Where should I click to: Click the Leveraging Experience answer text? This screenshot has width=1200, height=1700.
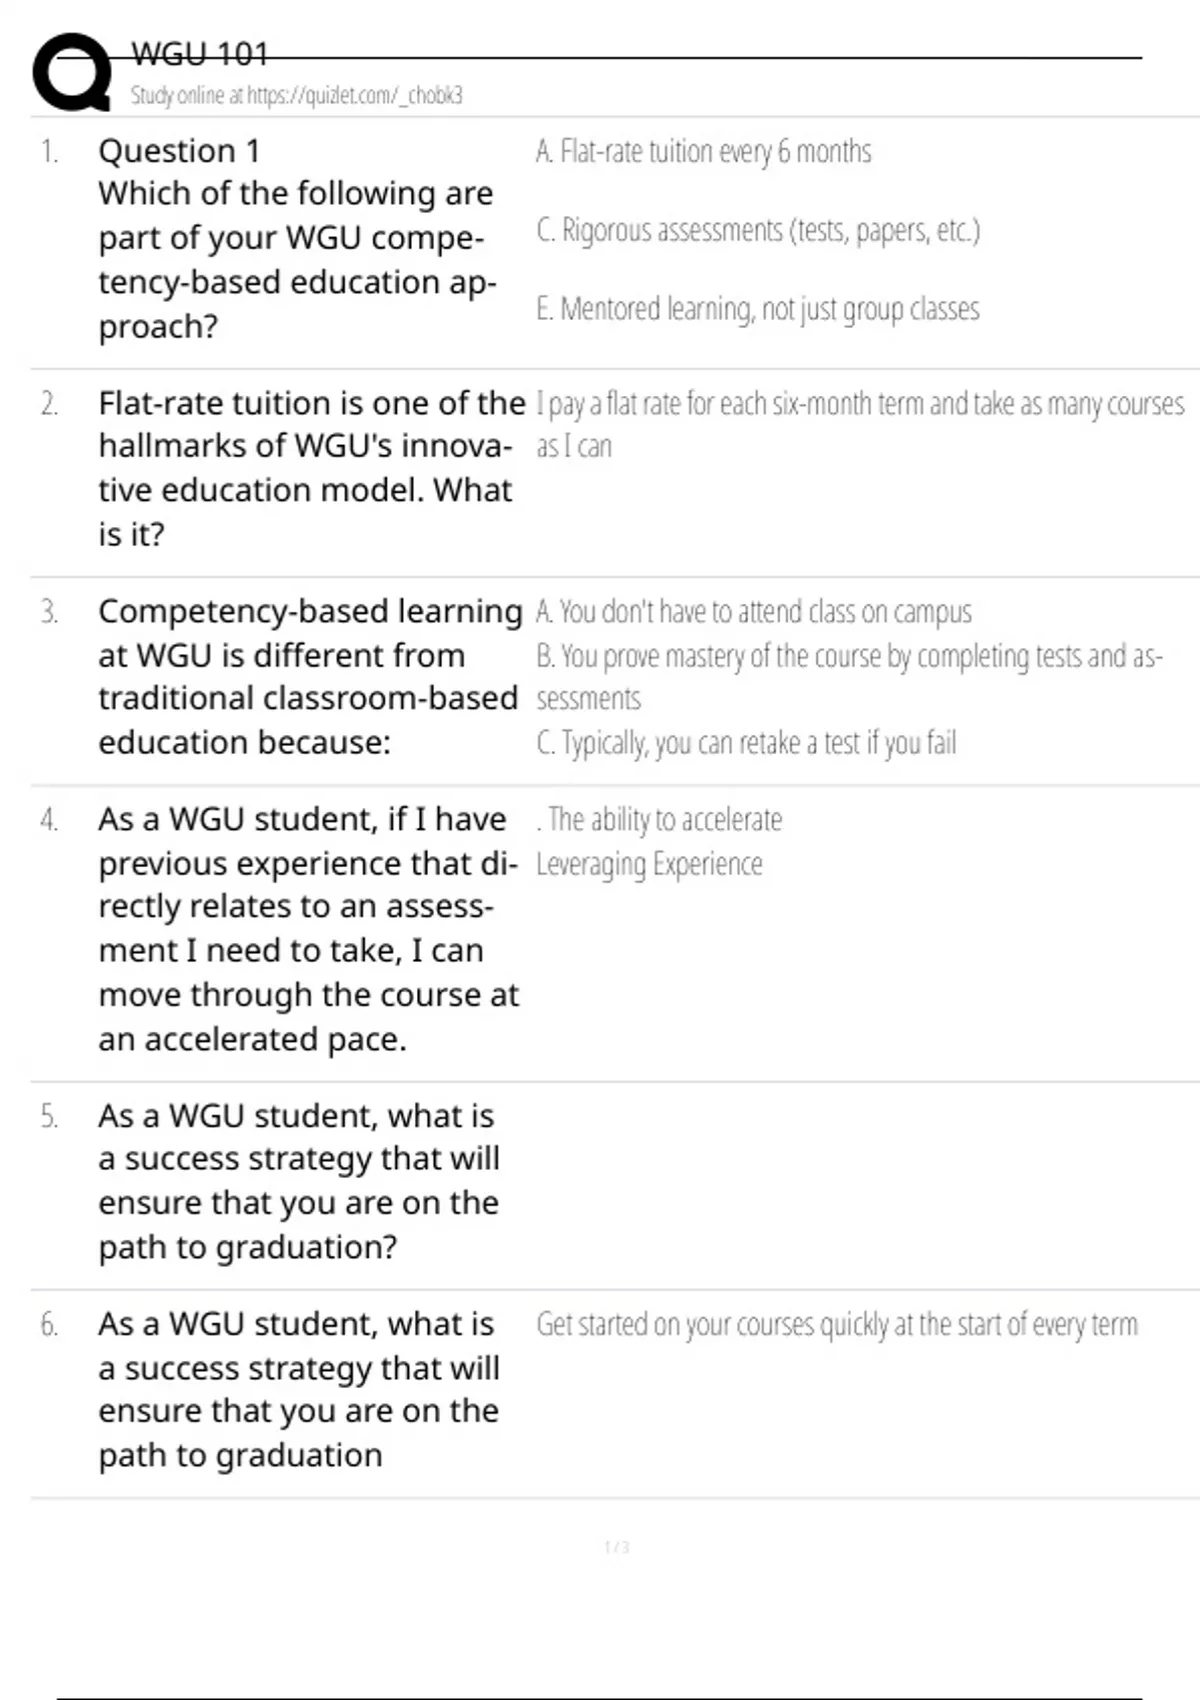coord(649,864)
